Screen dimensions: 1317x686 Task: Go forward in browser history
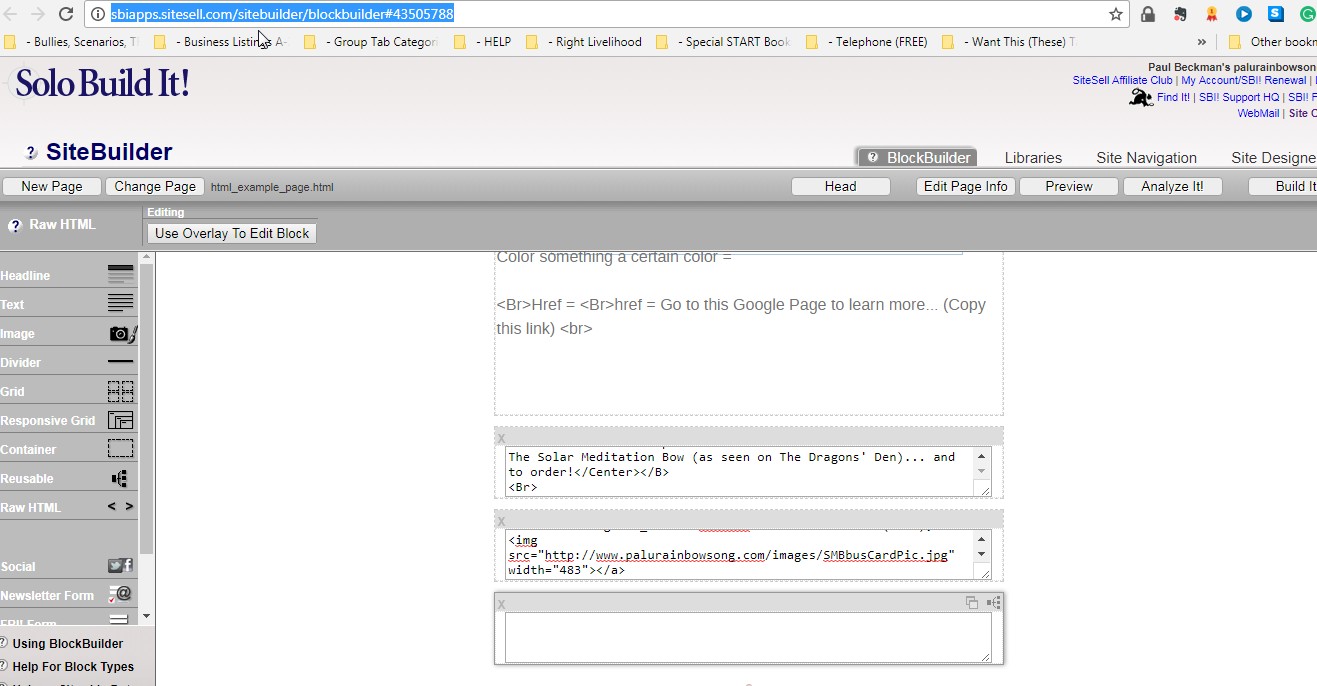[38, 14]
